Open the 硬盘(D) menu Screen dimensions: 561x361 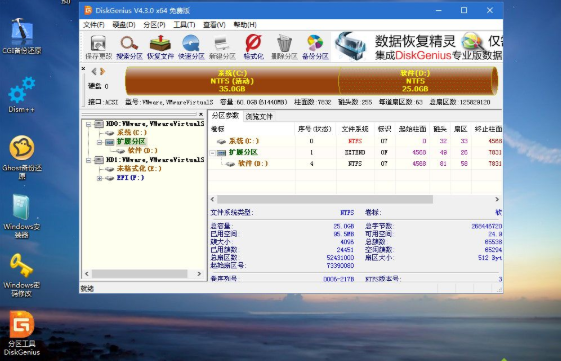124,25
